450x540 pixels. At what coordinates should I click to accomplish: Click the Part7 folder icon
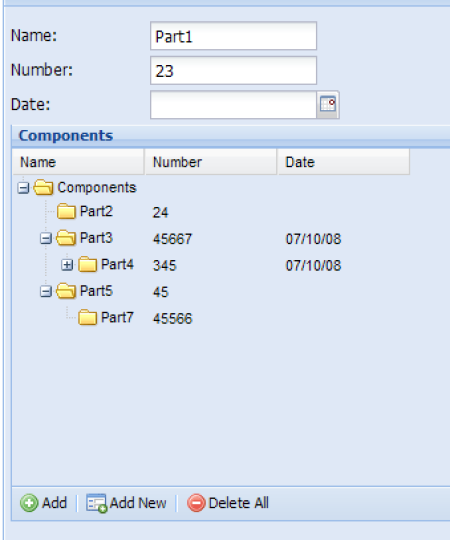(x=87, y=317)
